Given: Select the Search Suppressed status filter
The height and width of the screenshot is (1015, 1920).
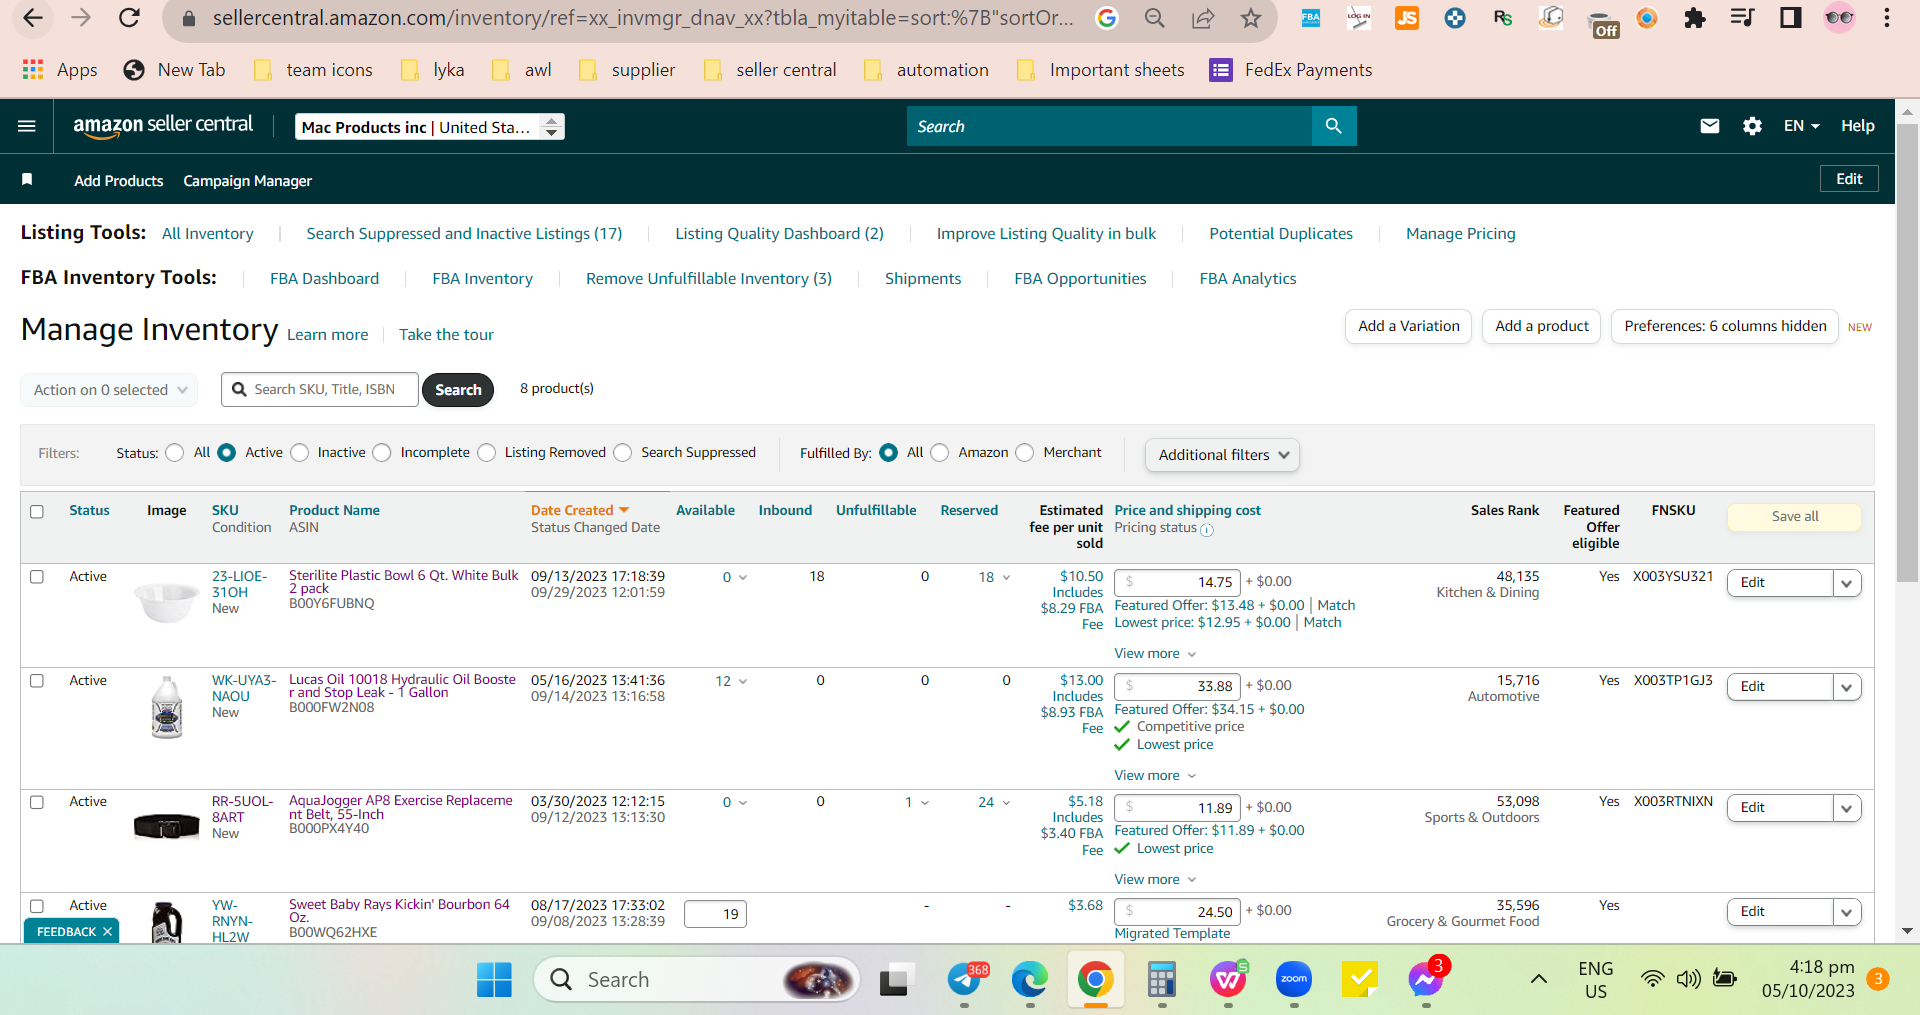Looking at the screenshot, I should pyautogui.click(x=623, y=453).
